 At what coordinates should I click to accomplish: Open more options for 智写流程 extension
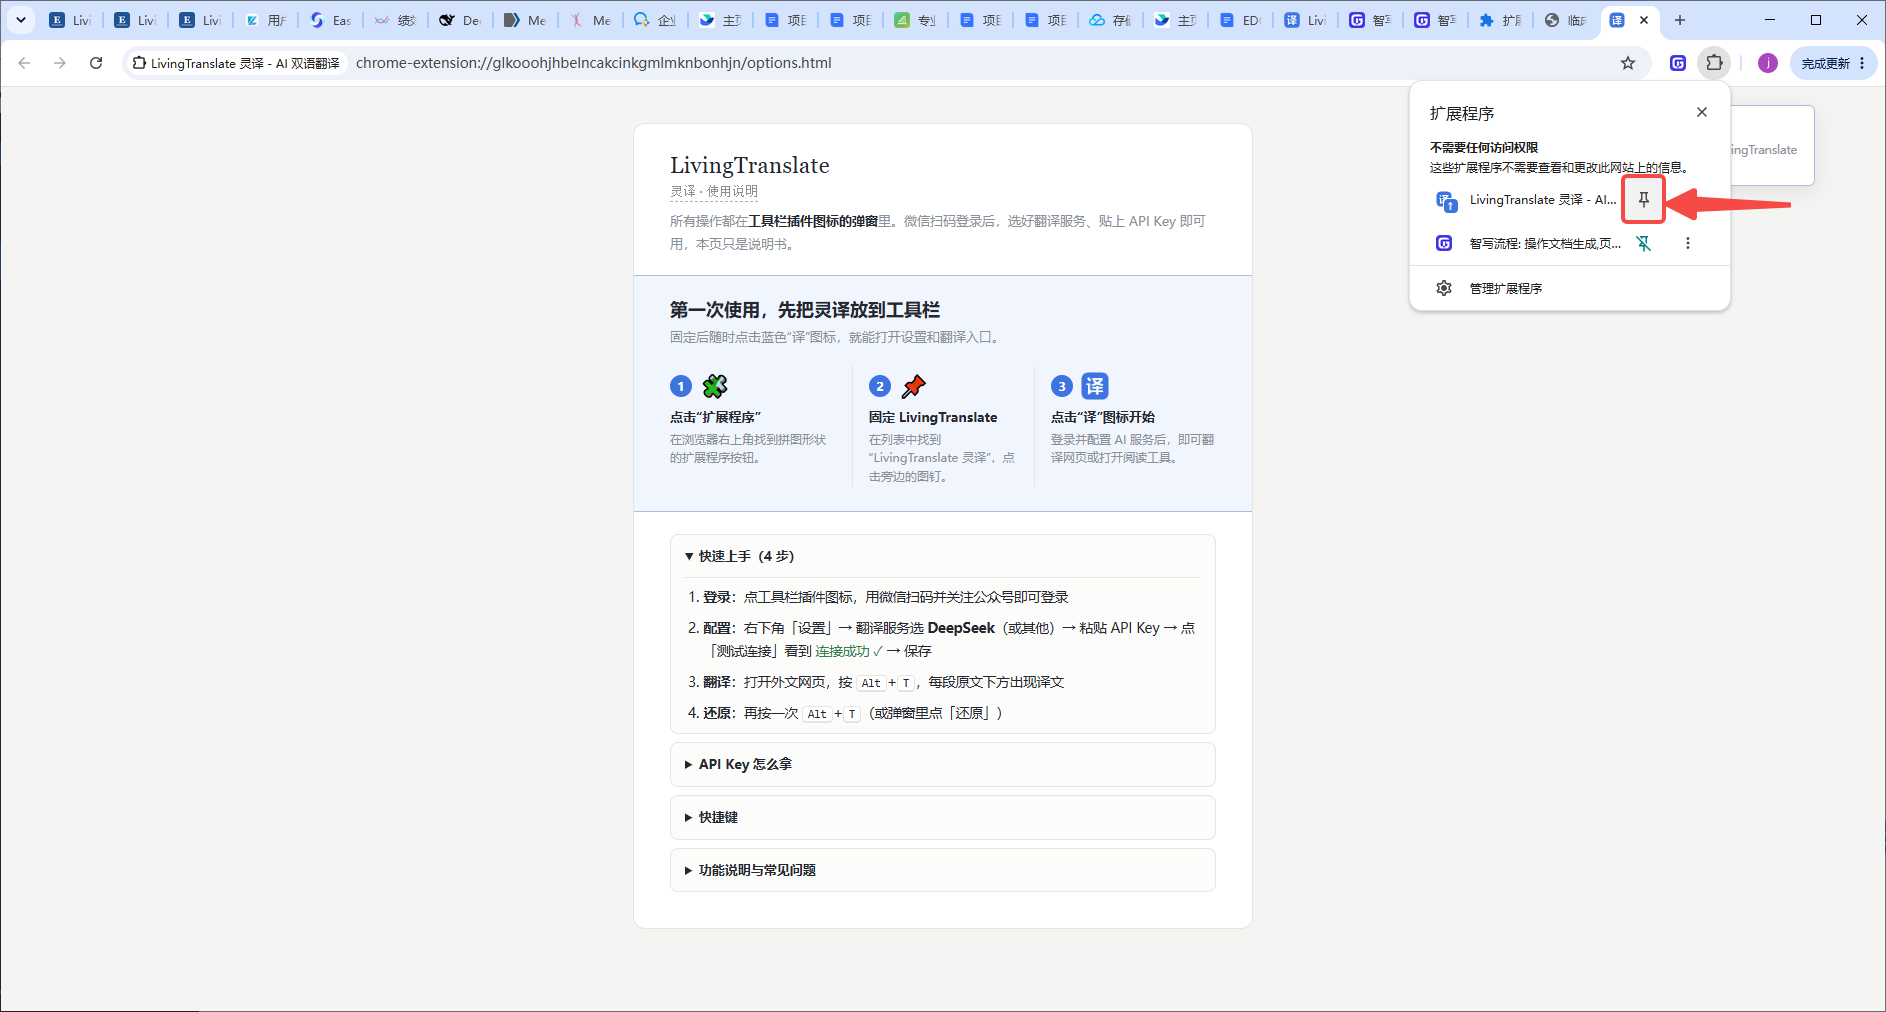1687,243
